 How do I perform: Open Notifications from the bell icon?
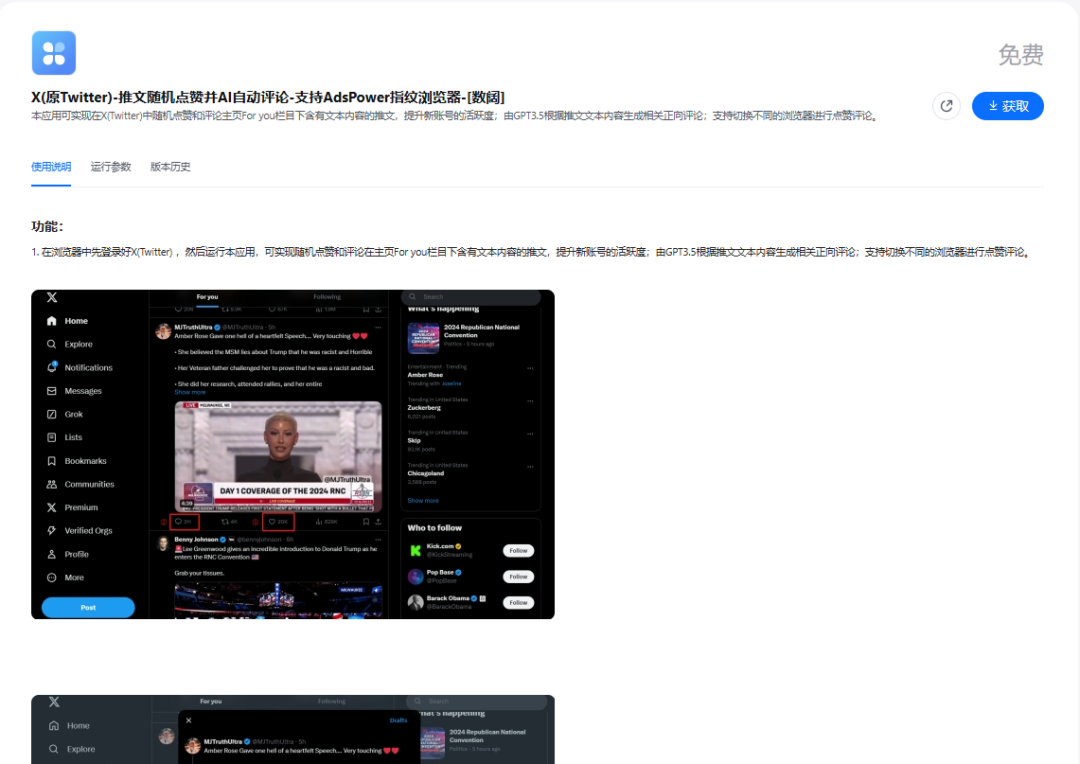pyautogui.click(x=52, y=368)
